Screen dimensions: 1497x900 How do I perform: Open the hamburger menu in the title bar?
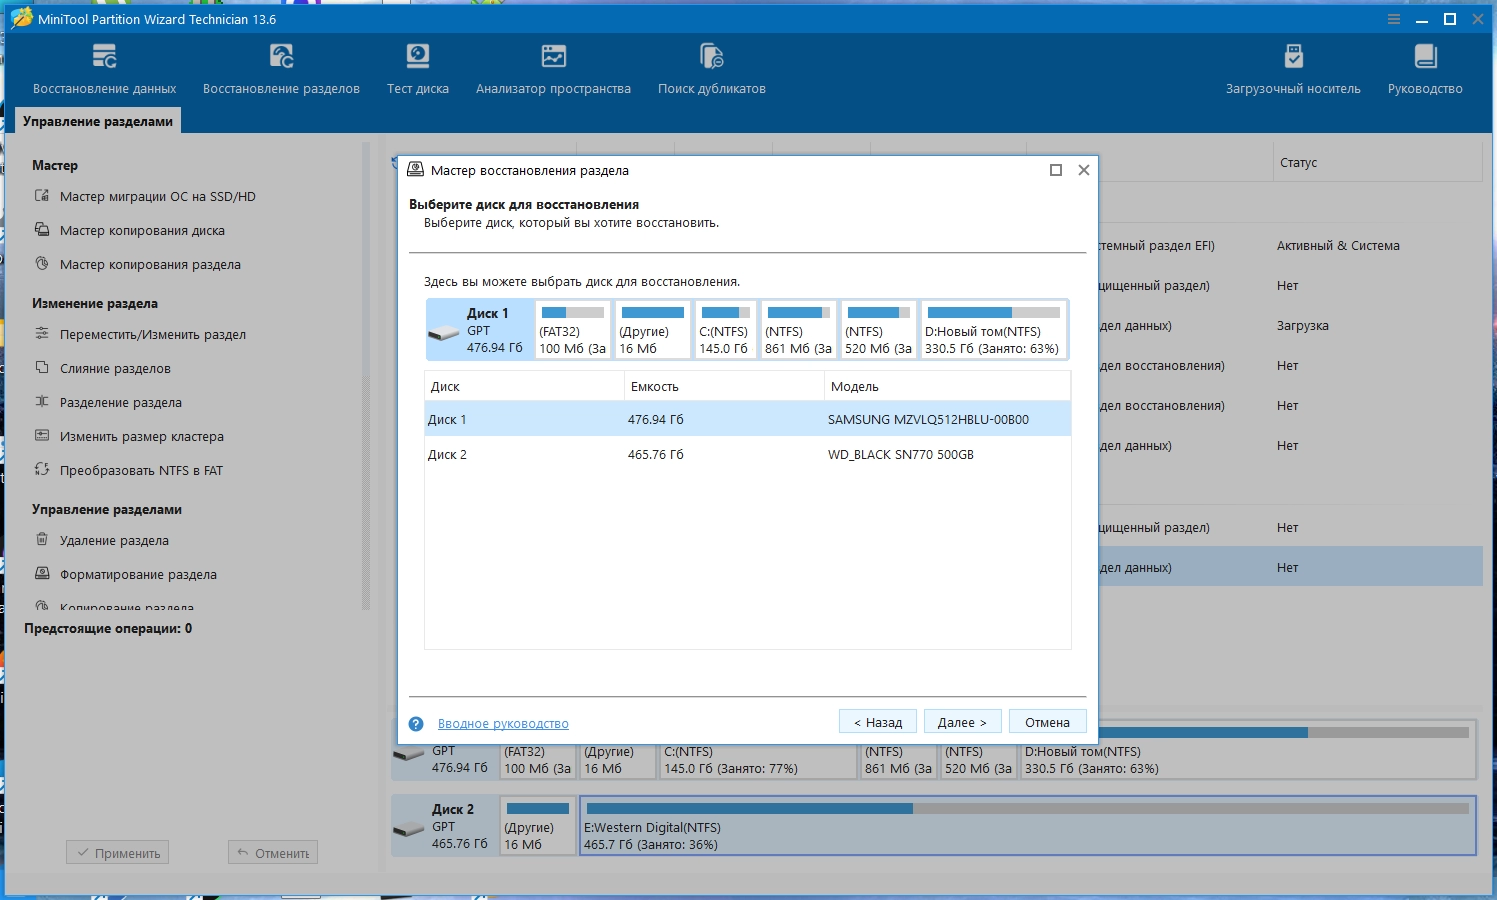tap(1394, 19)
